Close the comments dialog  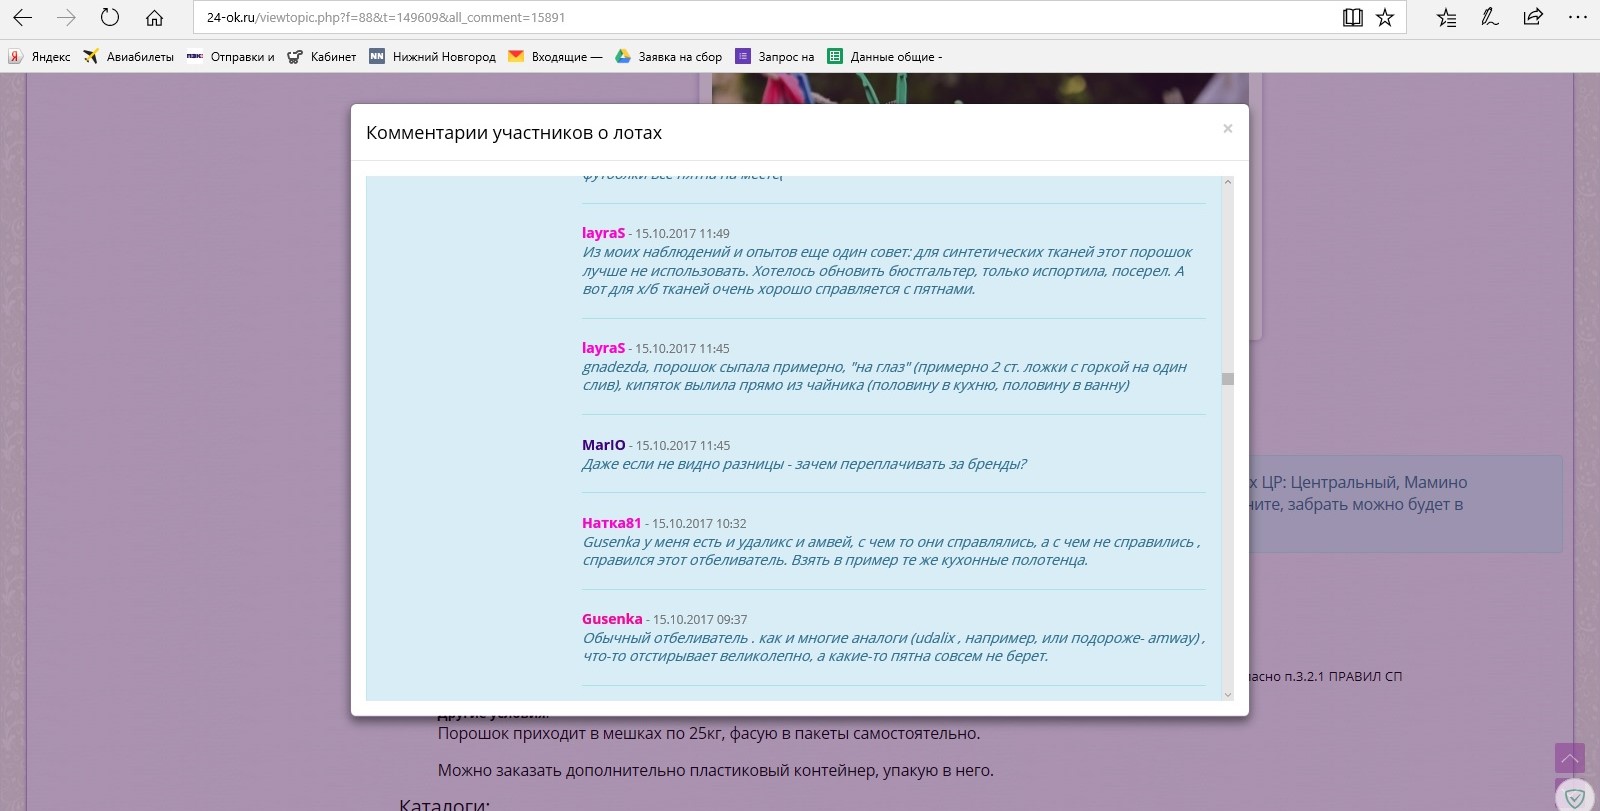click(x=1228, y=129)
